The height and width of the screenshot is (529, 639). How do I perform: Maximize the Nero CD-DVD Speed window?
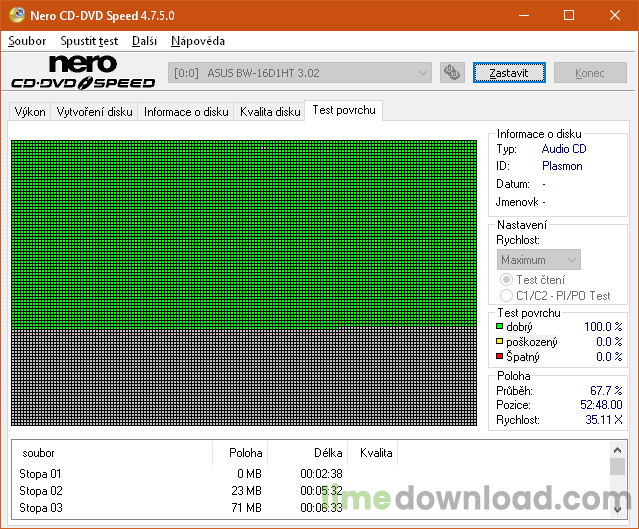coord(569,15)
